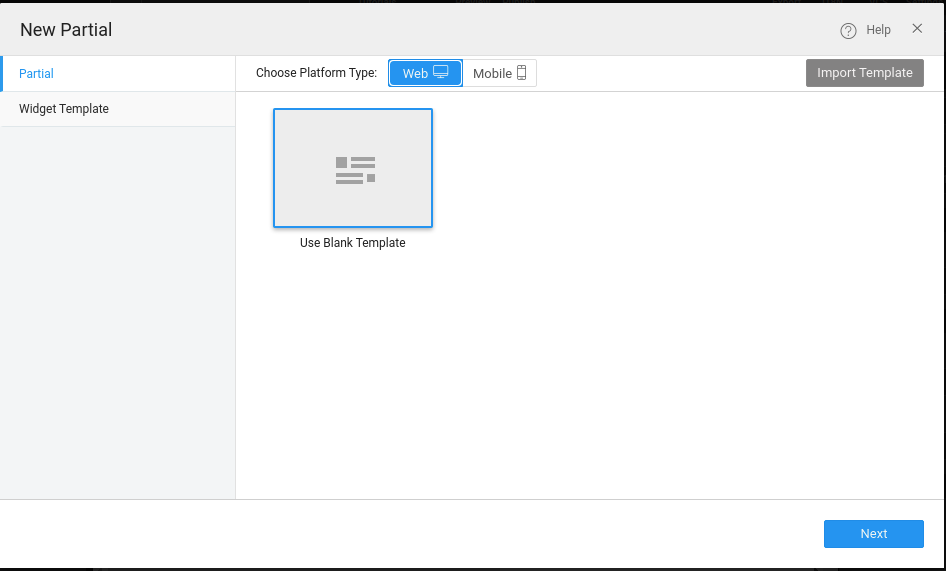
Task: Choose Web as the platform type
Action: pos(425,73)
